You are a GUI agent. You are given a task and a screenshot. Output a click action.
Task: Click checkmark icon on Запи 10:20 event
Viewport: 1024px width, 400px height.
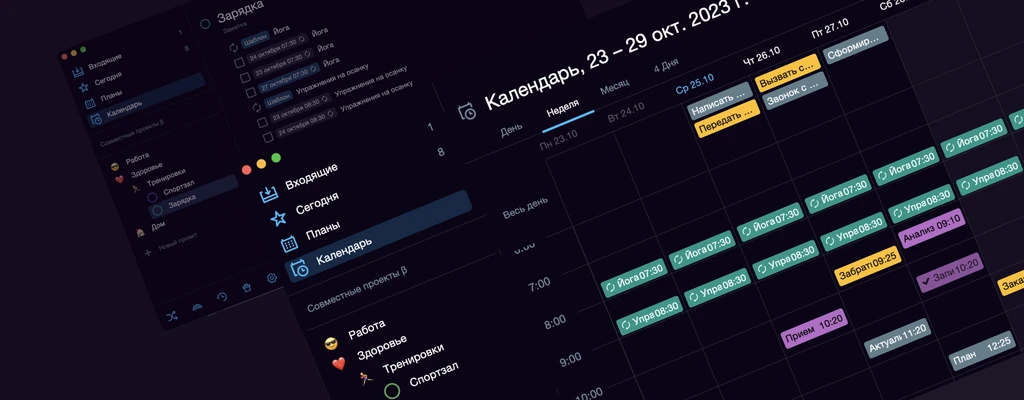coord(925,282)
